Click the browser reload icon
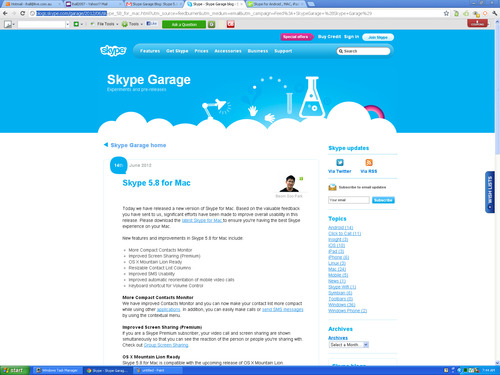500x375 pixels. pos(22,13)
